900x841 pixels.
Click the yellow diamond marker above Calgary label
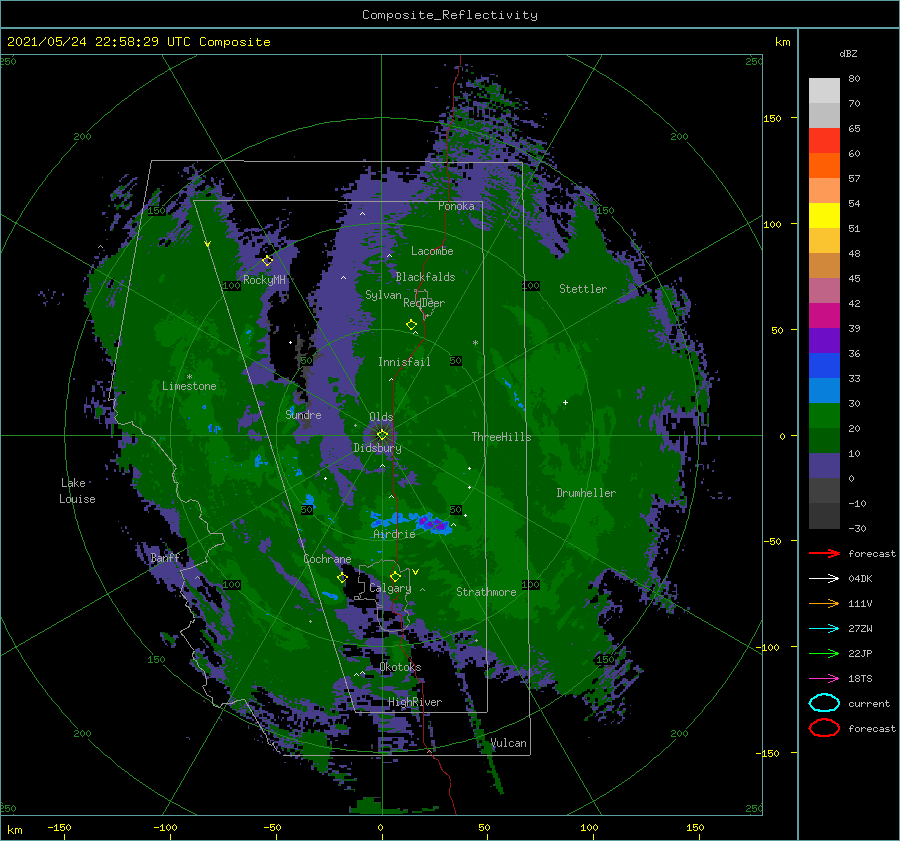coord(395,576)
